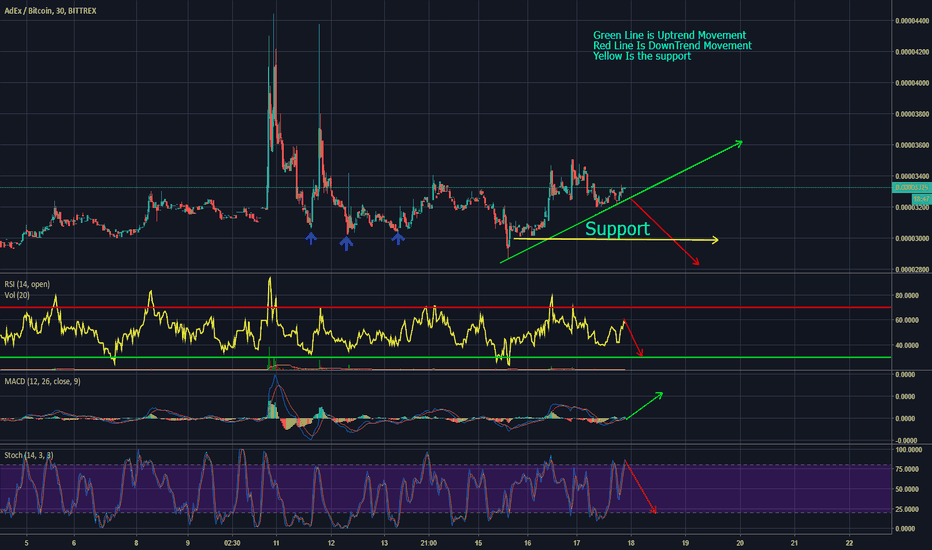Select the green RSI oversold level line
932x550 pixels.
[446, 357]
